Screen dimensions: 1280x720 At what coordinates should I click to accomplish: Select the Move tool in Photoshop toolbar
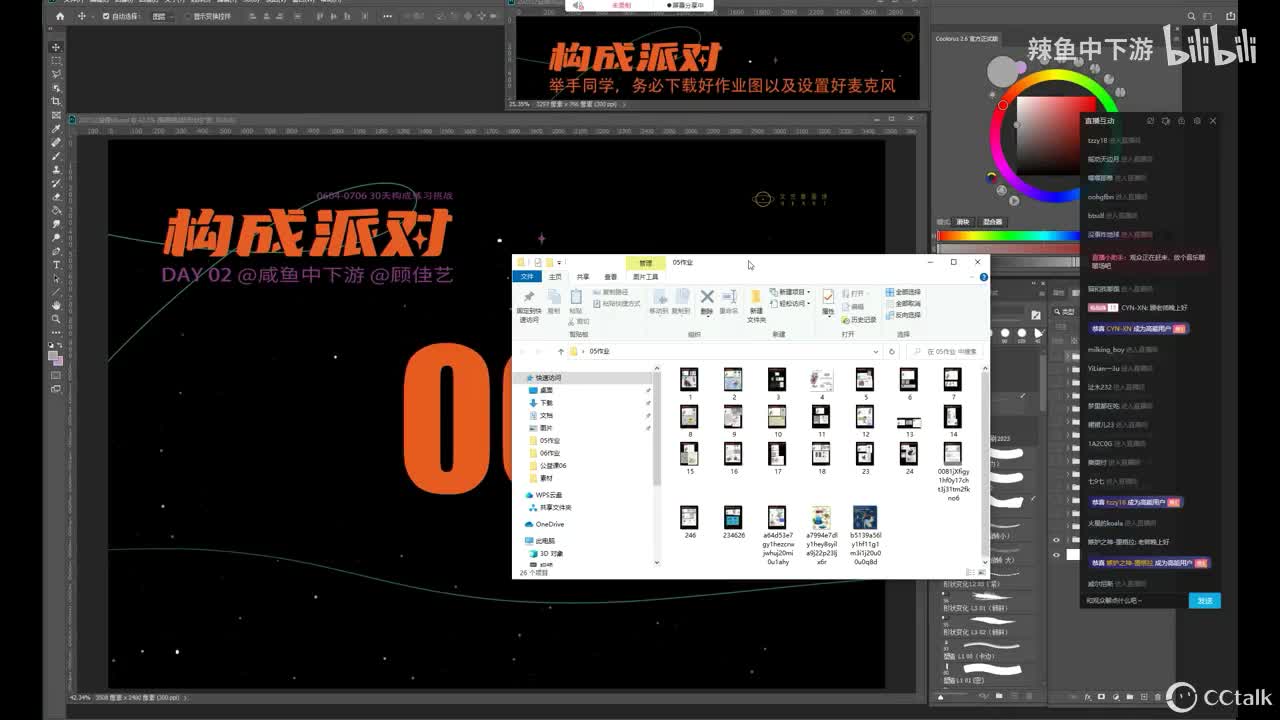pyautogui.click(x=56, y=47)
